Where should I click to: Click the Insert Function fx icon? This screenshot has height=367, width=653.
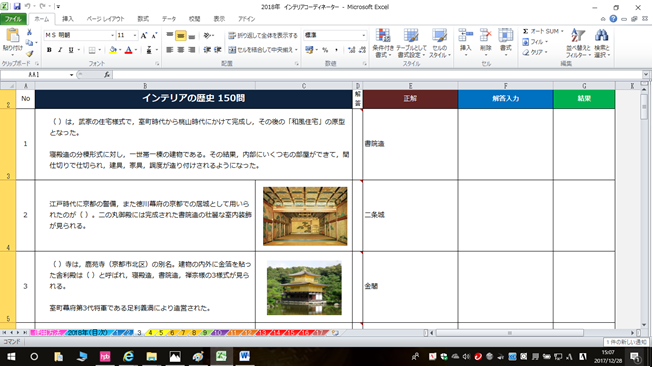(107, 75)
